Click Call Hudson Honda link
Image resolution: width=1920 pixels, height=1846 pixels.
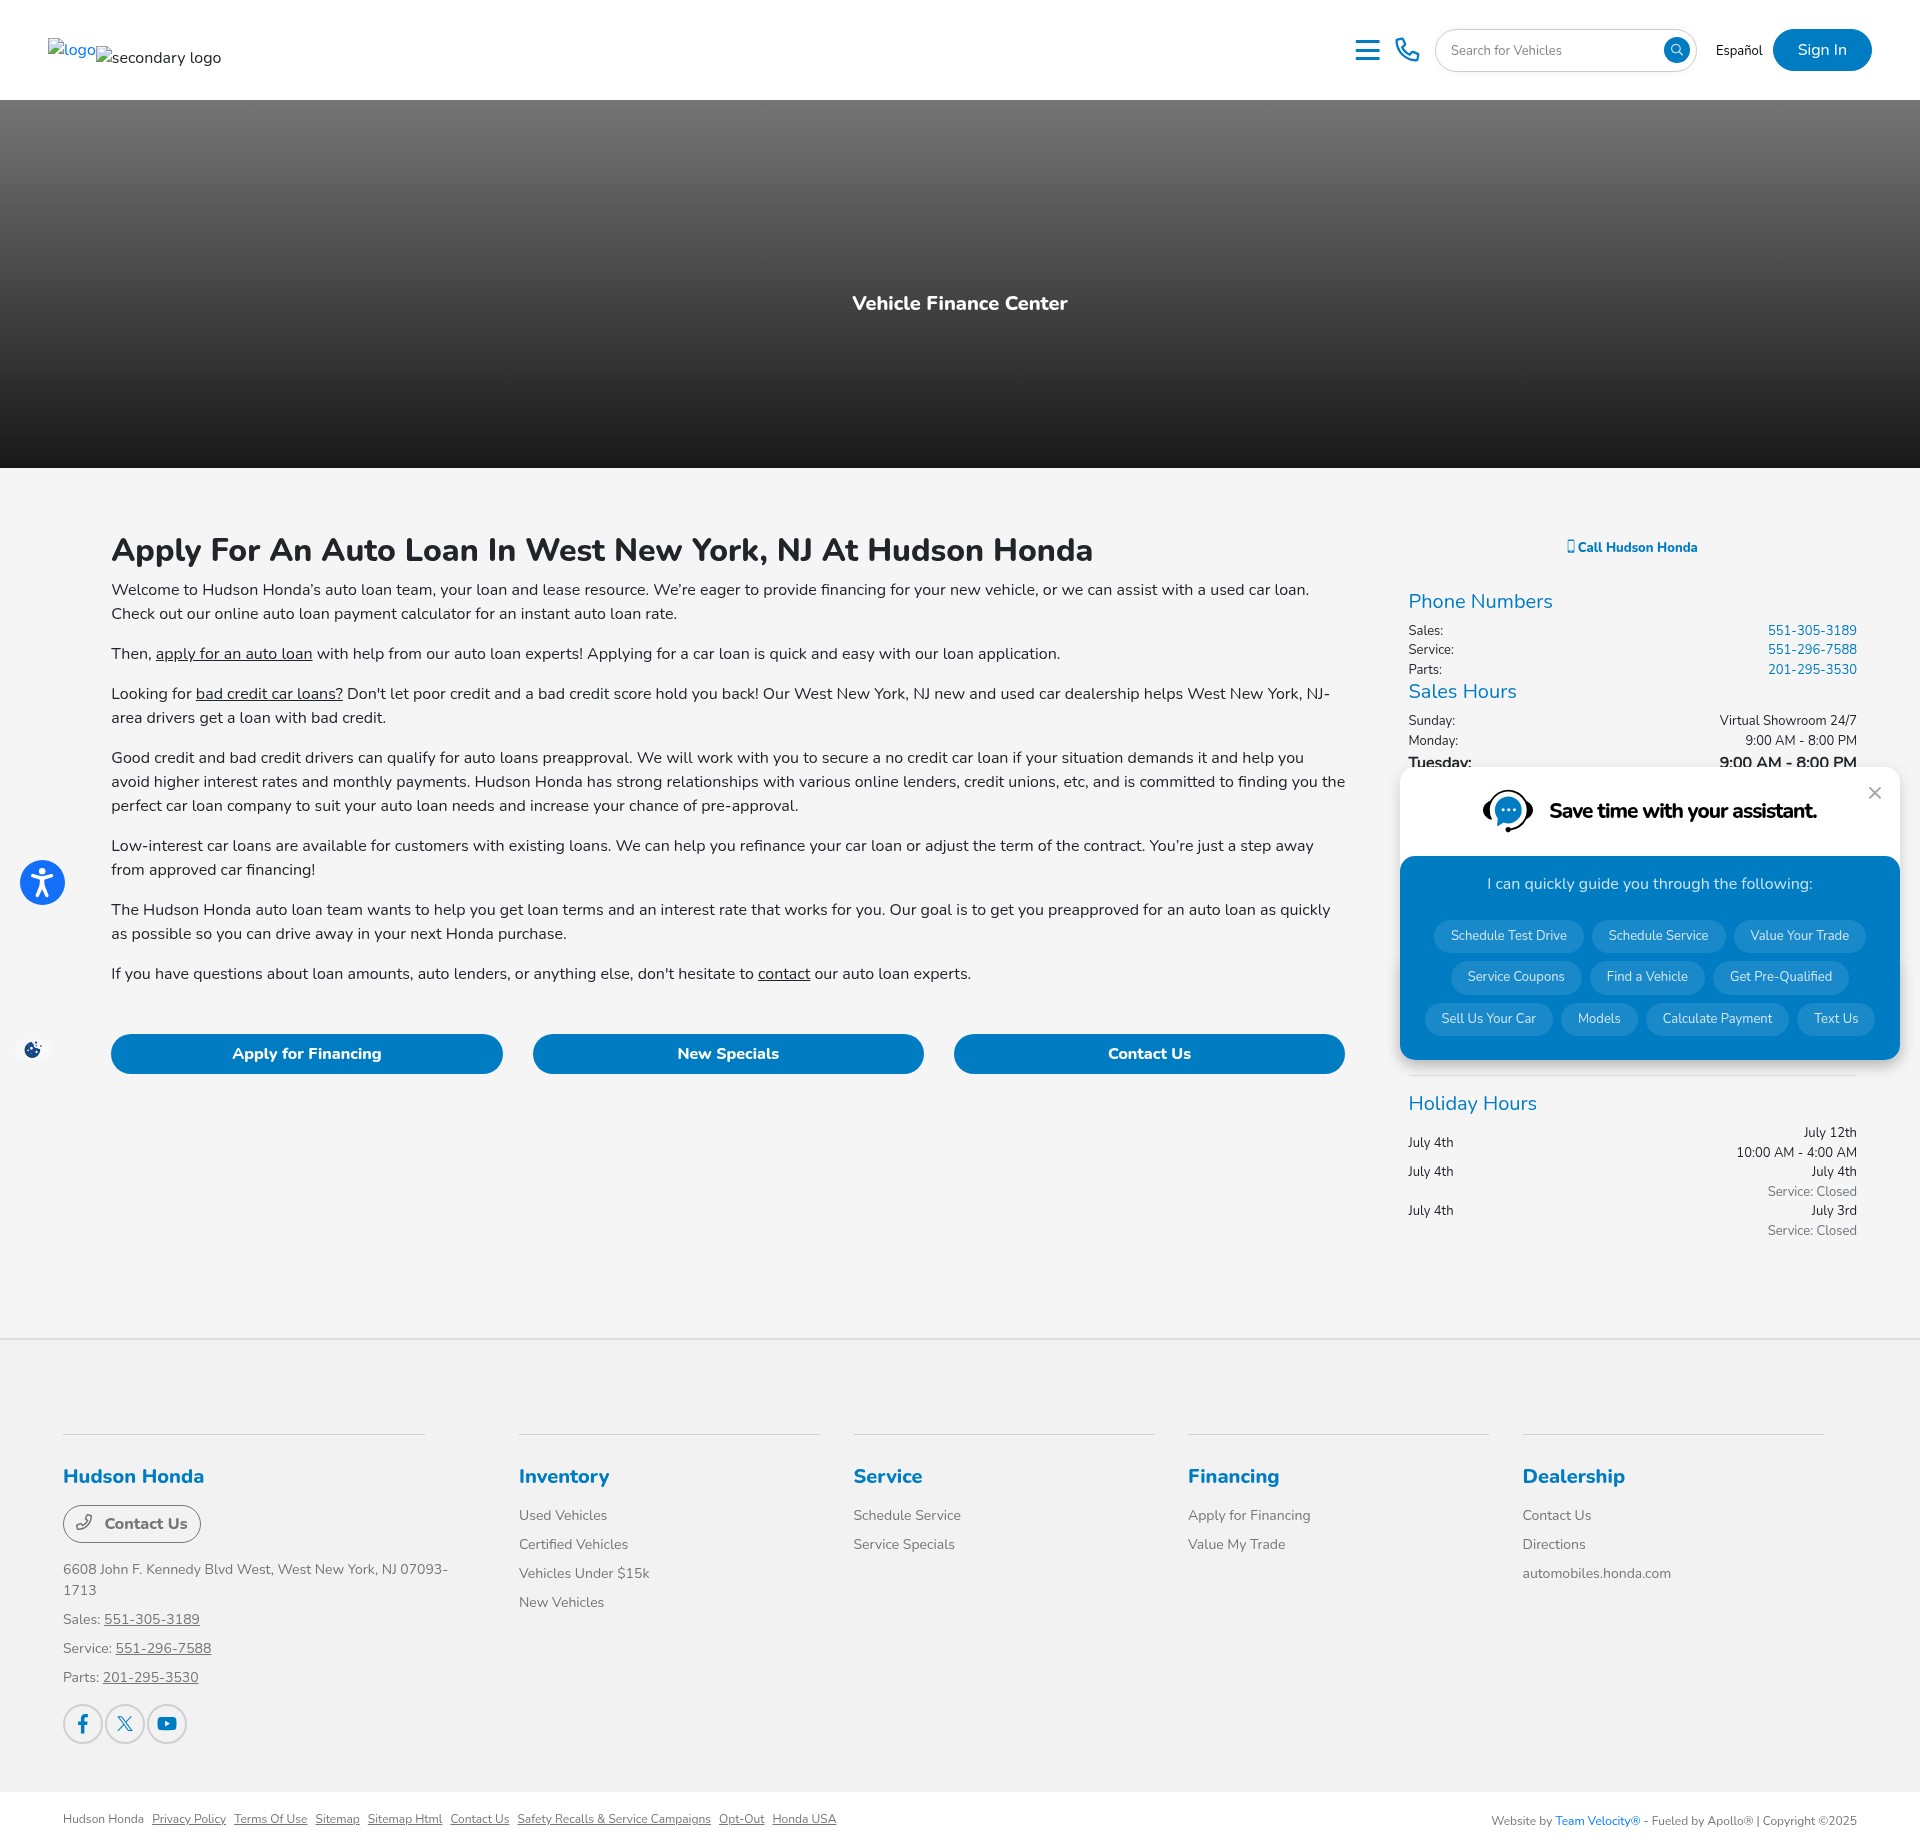[x=1632, y=547]
